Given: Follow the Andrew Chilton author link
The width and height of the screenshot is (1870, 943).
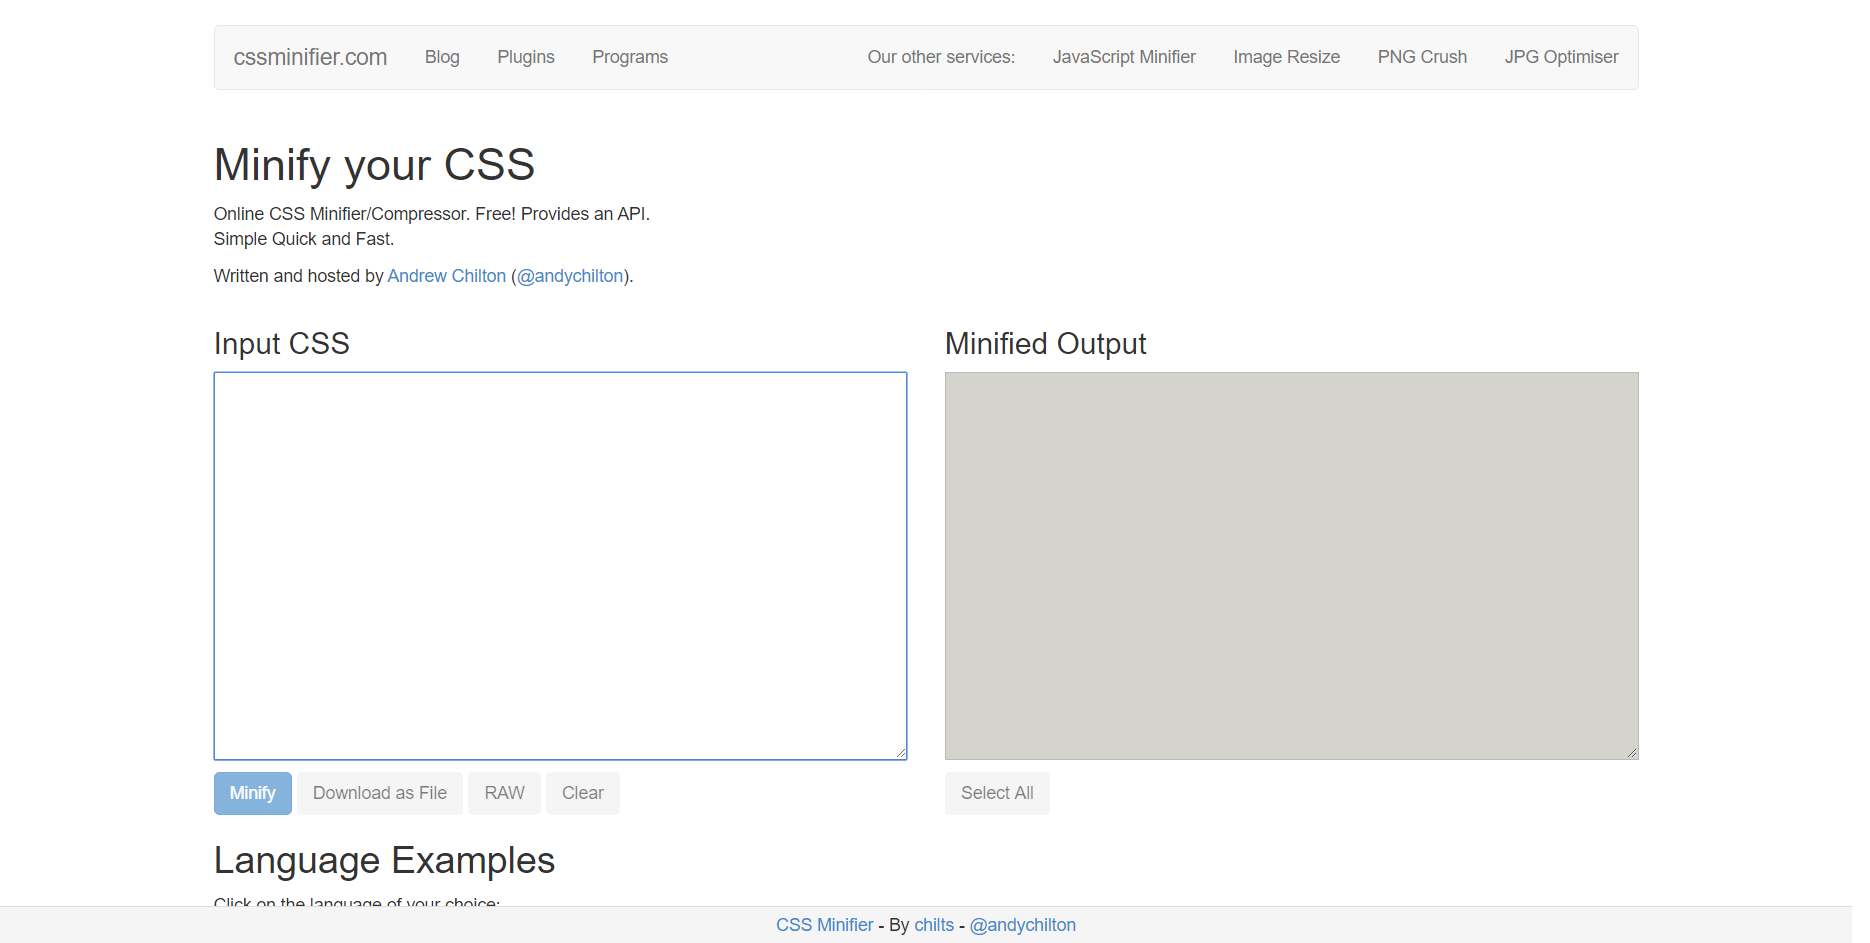Looking at the screenshot, I should click(x=447, y=276).
